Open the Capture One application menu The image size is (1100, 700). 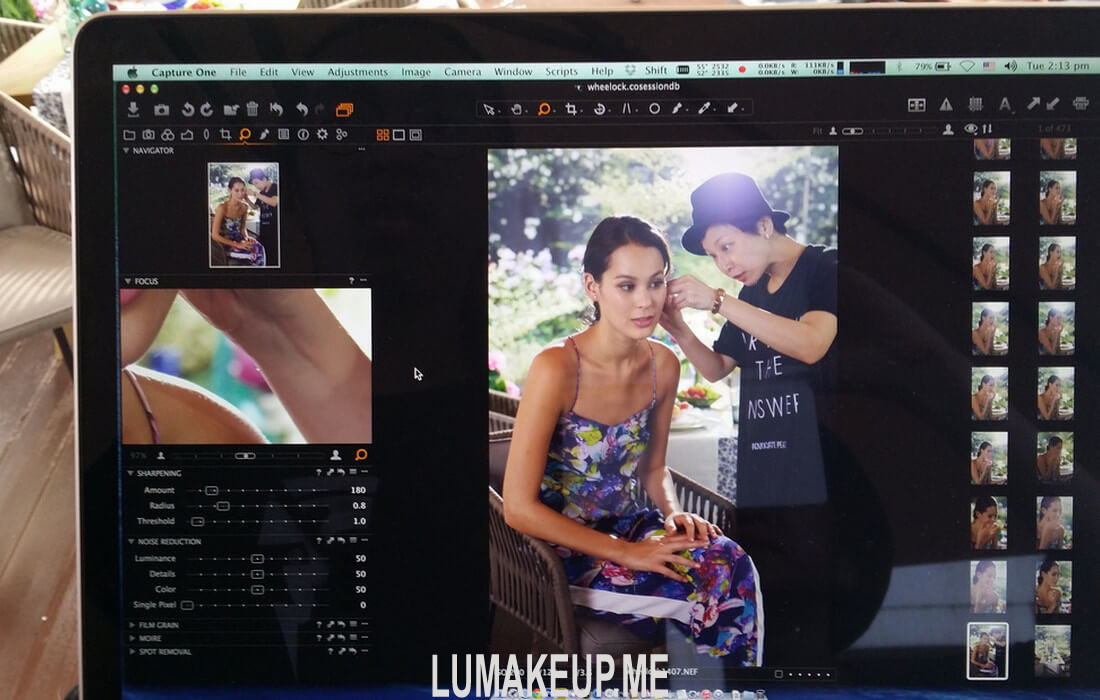[x=184, y=72]
